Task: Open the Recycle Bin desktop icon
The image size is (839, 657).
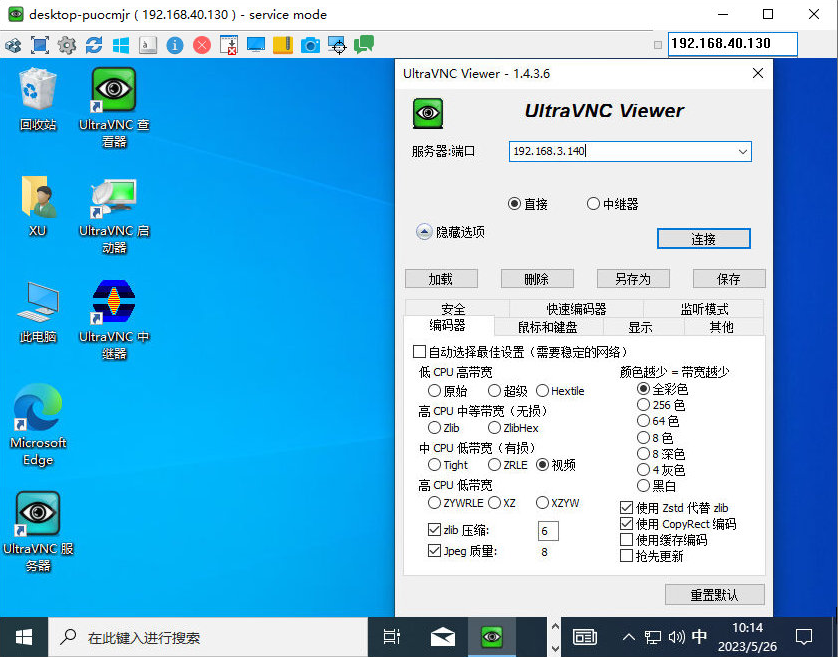Action: click(37, 100)
